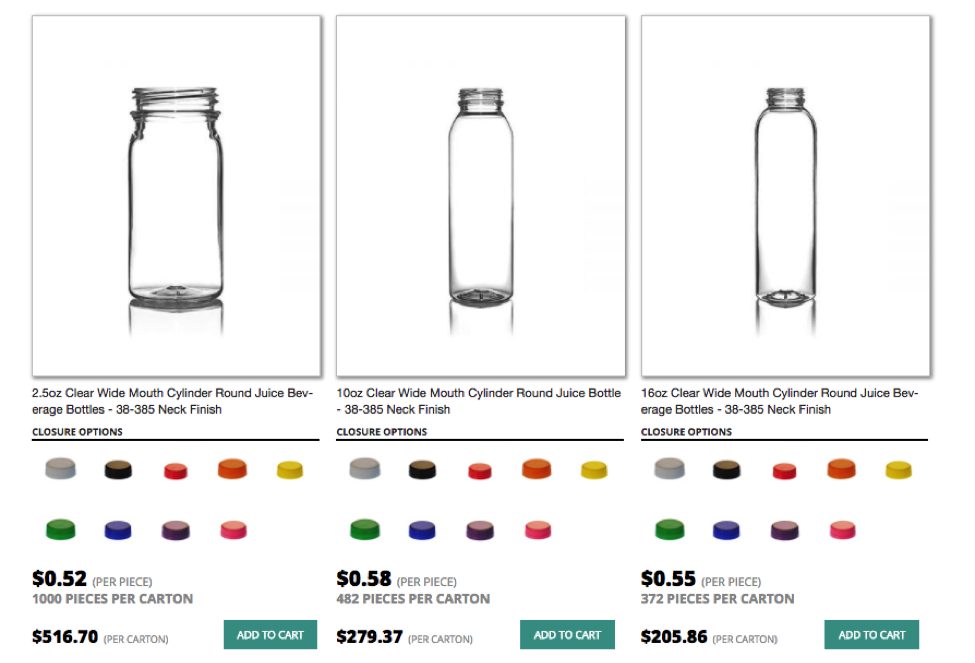Select the pink cap for 10oz bottle
975x663 pixels.
click(537, 530)
